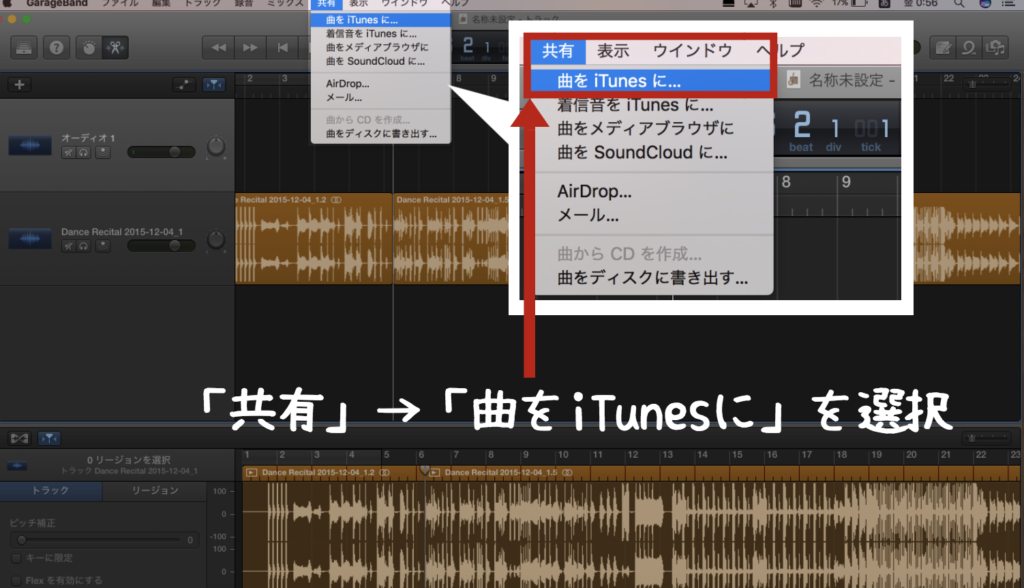Choose AirDrop… from the share menu
Viewport: 1024px width, 588px height.
click(x=380, y=84)
